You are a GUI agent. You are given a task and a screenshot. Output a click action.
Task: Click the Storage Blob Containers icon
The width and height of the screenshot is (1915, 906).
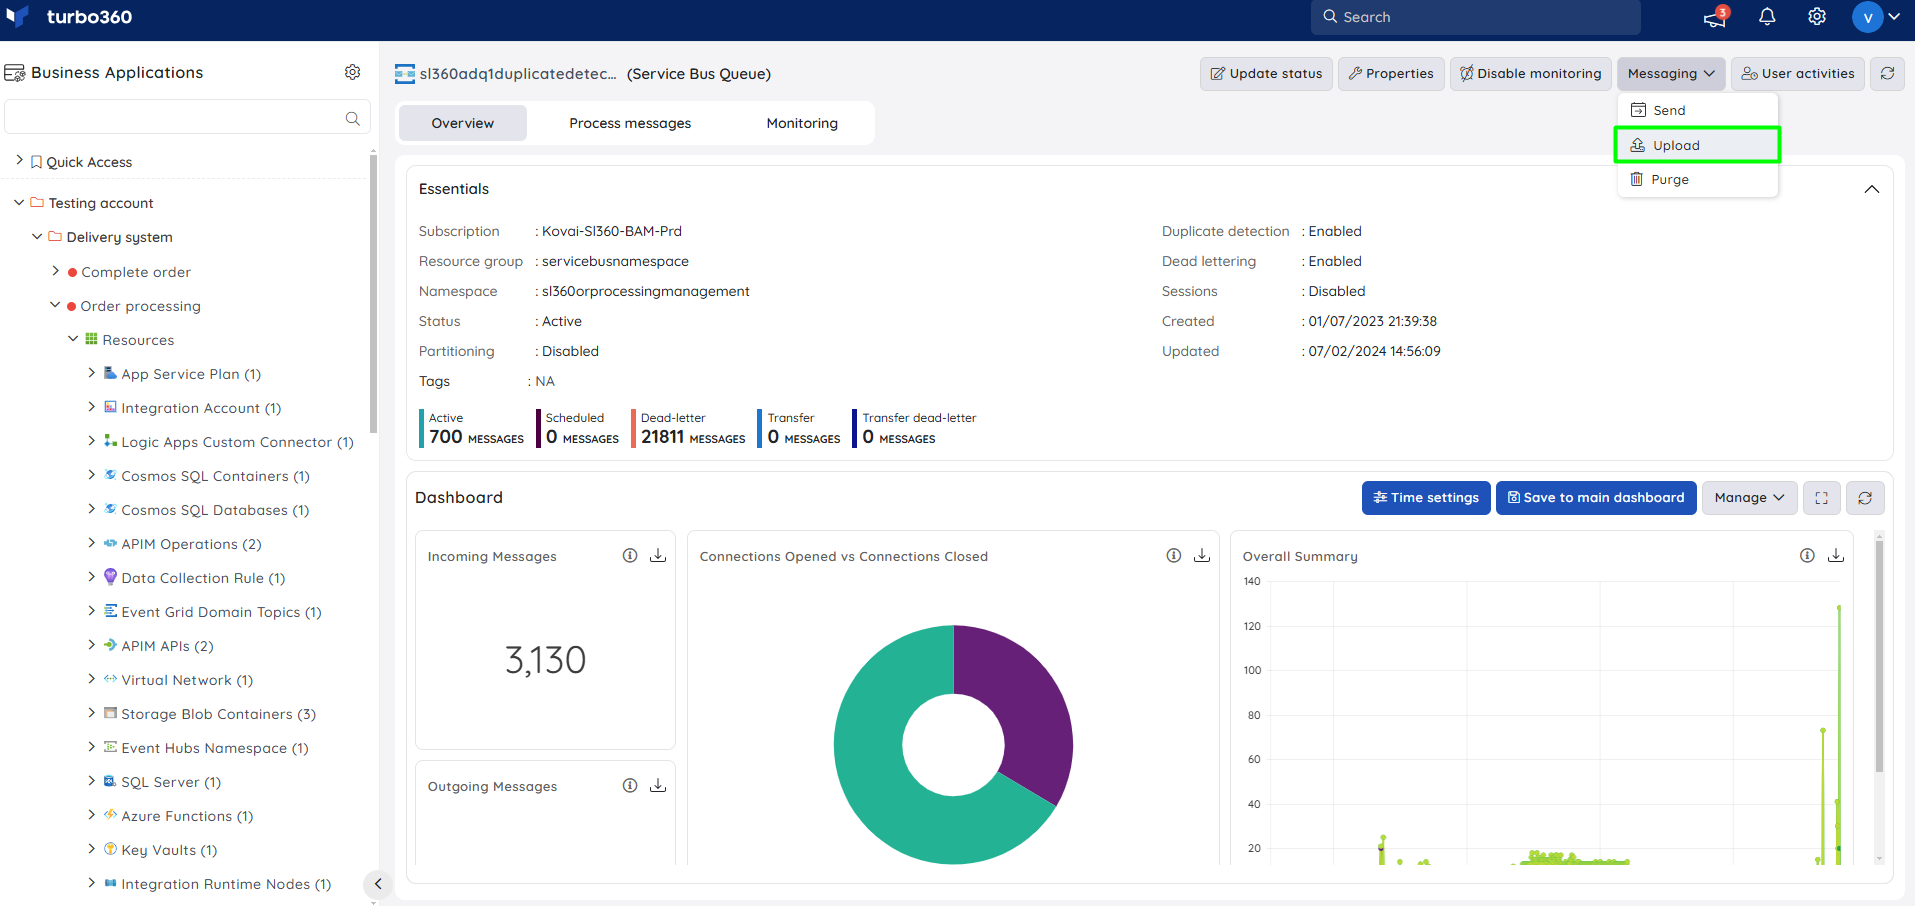(x=110, y=713)
